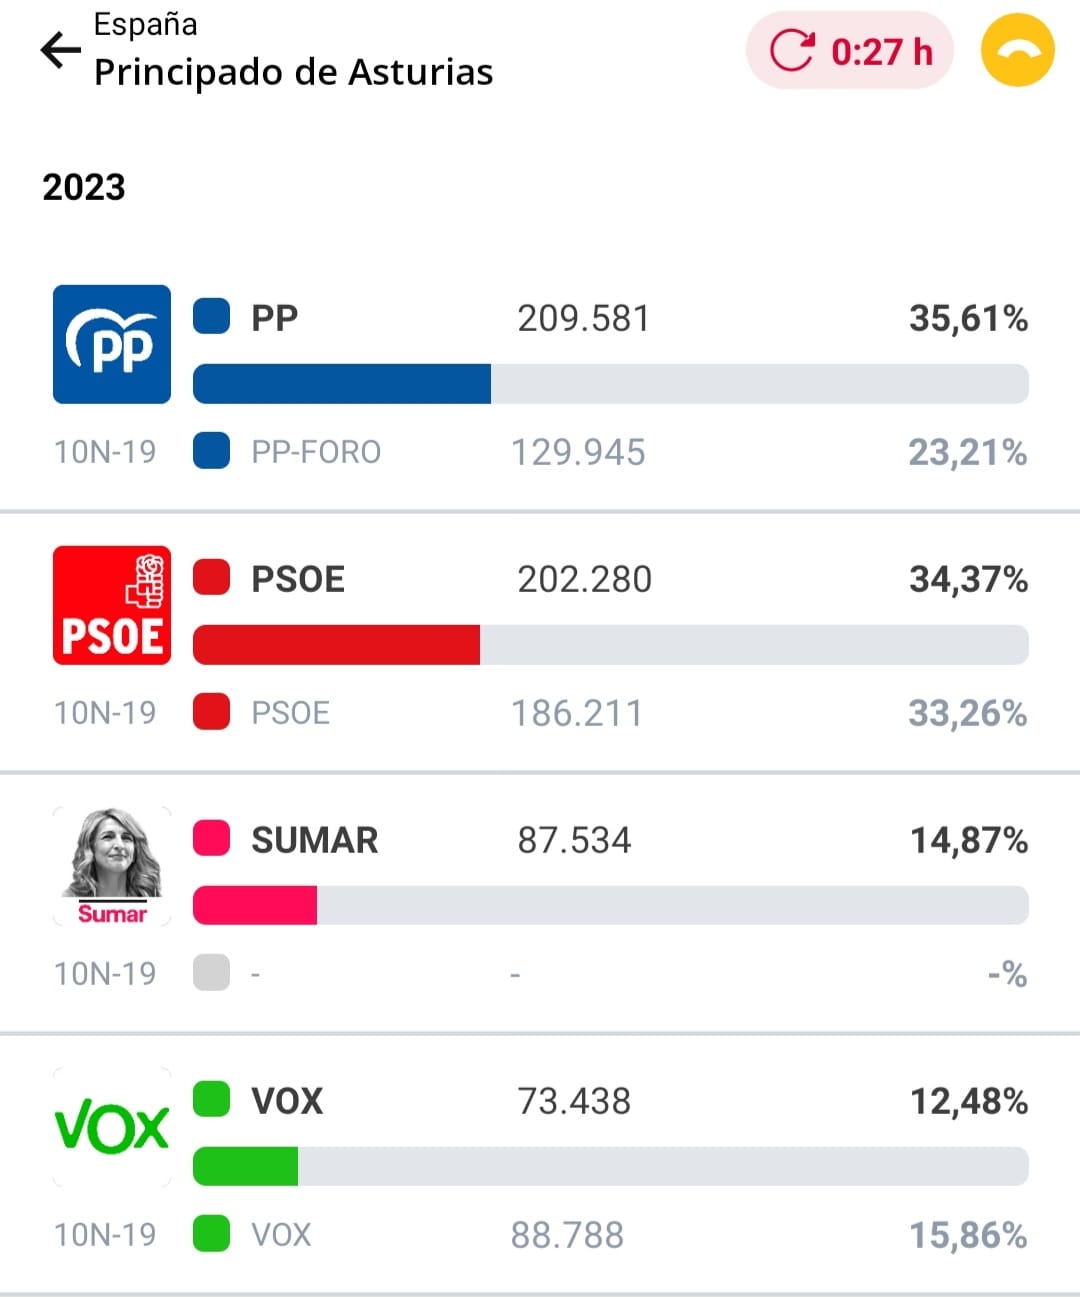The width and height of the screenshot is (1080, 1299).
Task: Select the 2023 election tab
Action: click(83, 187)
